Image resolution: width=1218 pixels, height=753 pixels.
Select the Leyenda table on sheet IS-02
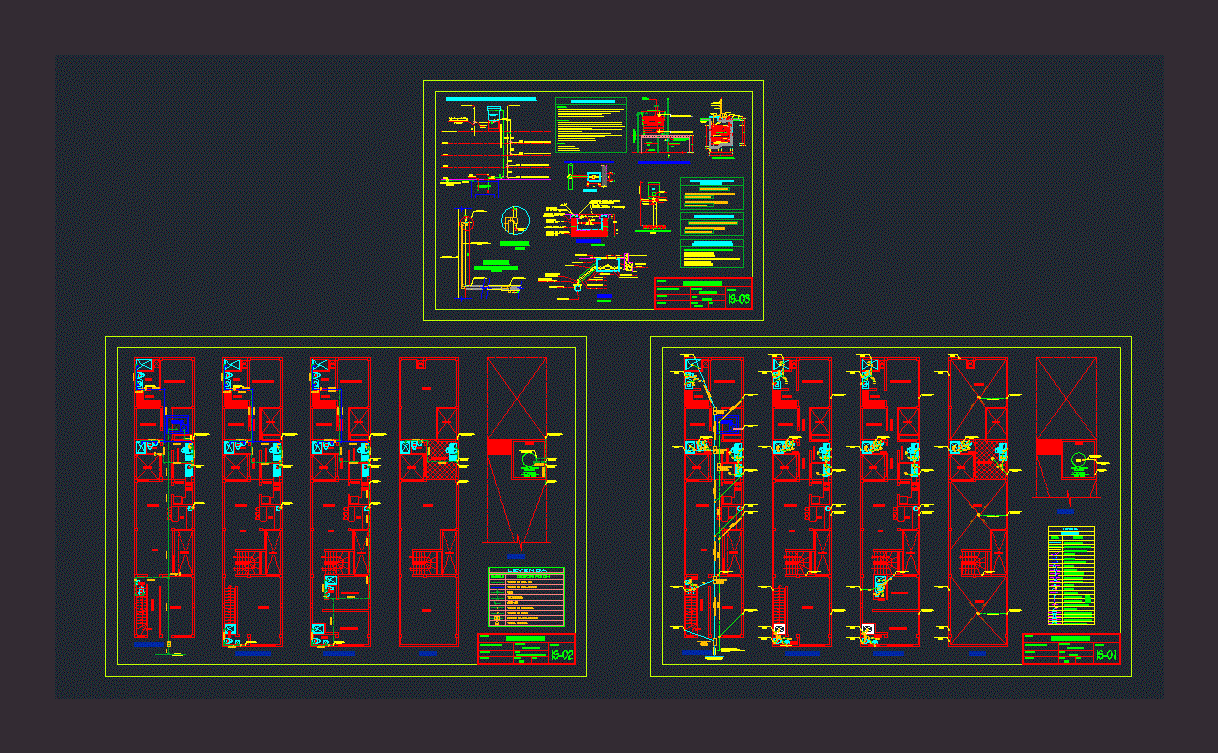coord(526,597)
